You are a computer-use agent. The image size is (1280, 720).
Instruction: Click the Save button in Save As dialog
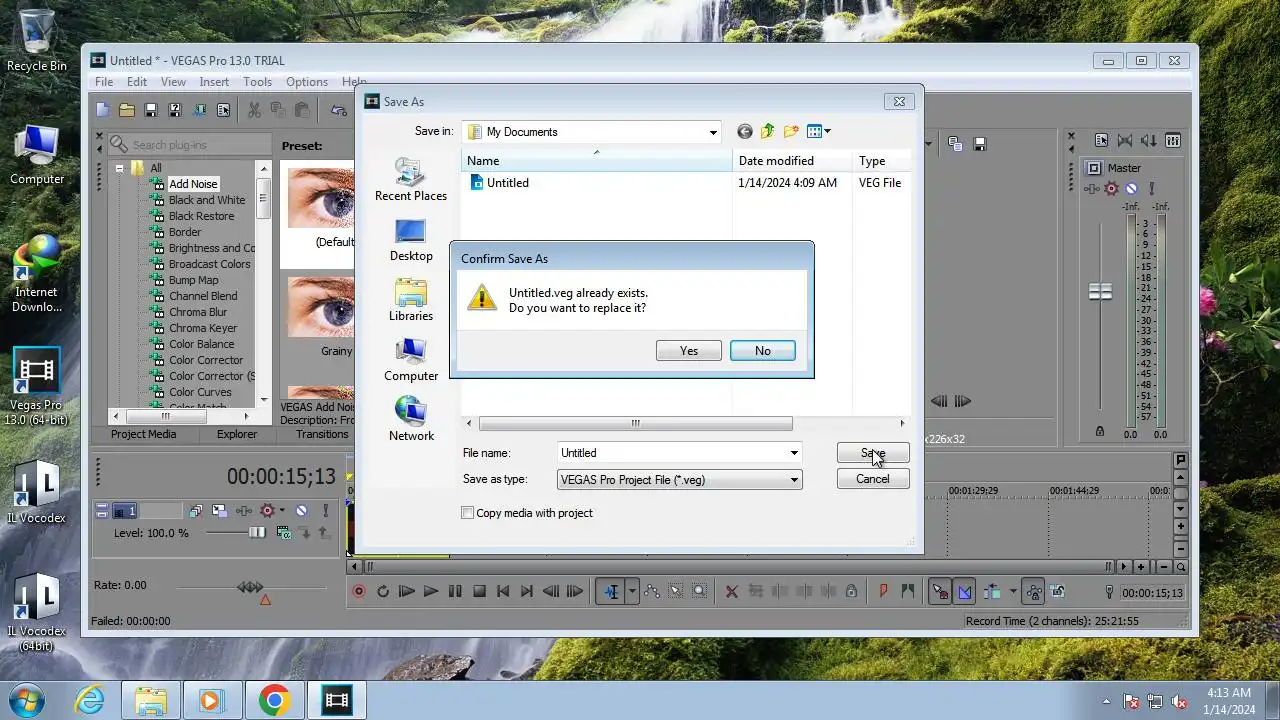click(873, 453)
